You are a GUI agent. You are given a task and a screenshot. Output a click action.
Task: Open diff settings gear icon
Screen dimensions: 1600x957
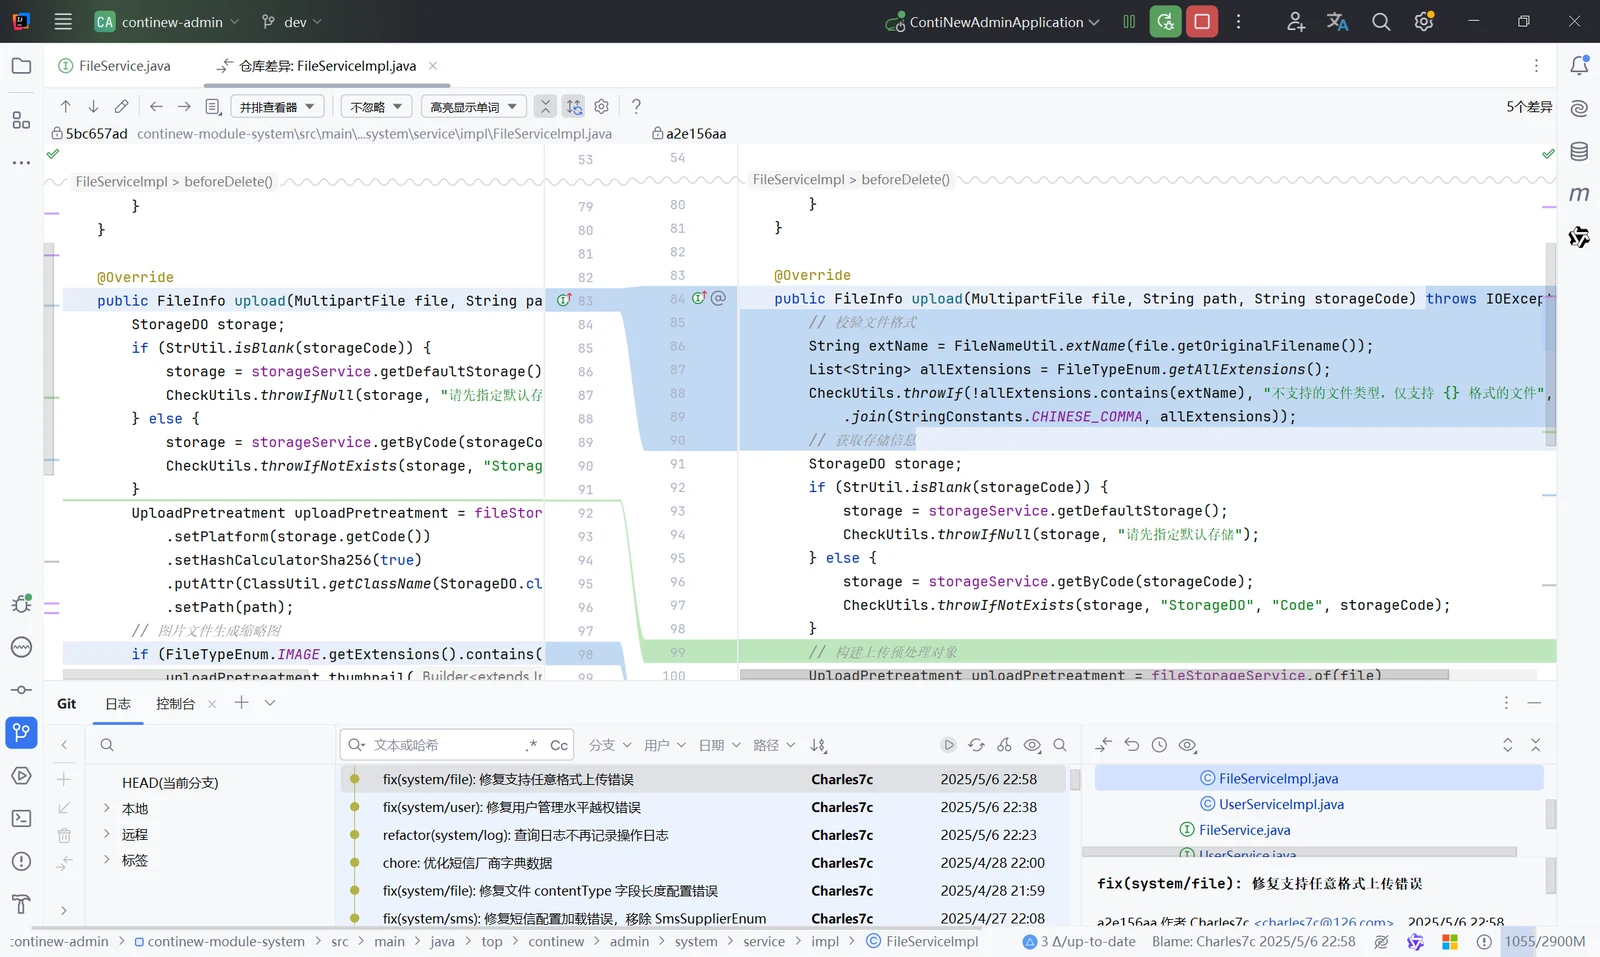(601, 106)
